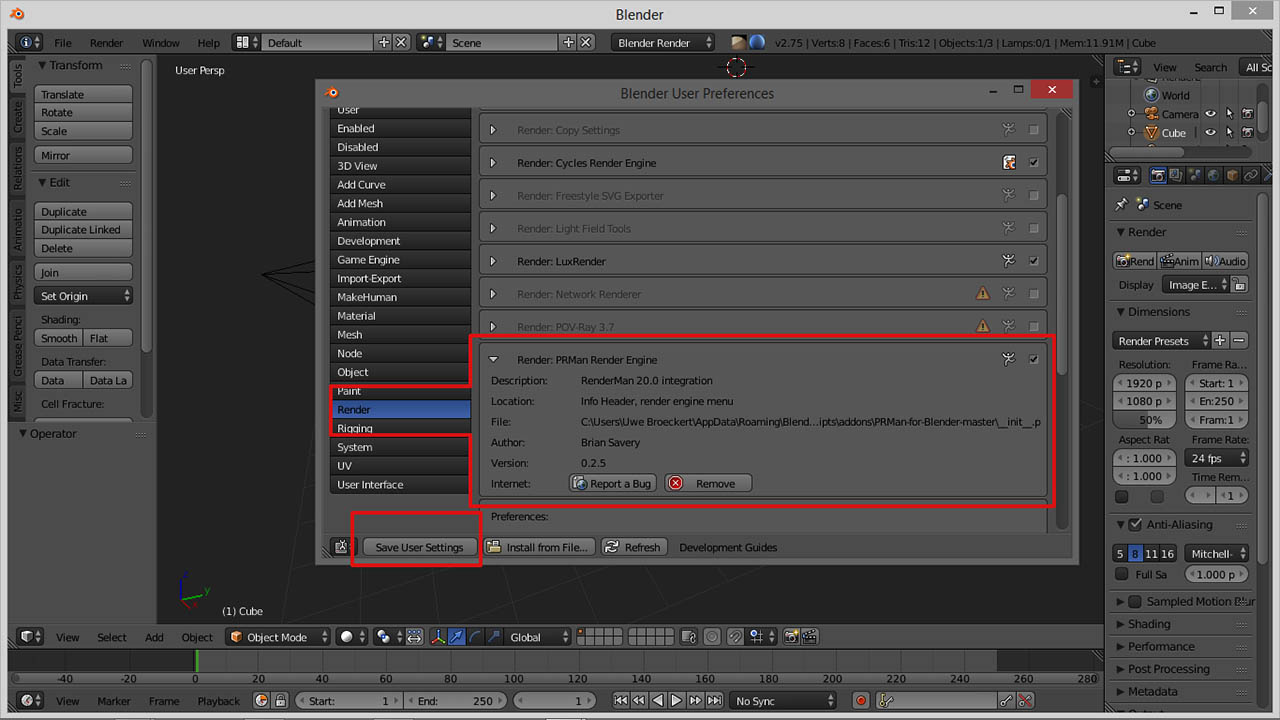Enable Sampled Motion Blur checkbox
Viewport: 1280px width, 720px height.
[1135, 601]
